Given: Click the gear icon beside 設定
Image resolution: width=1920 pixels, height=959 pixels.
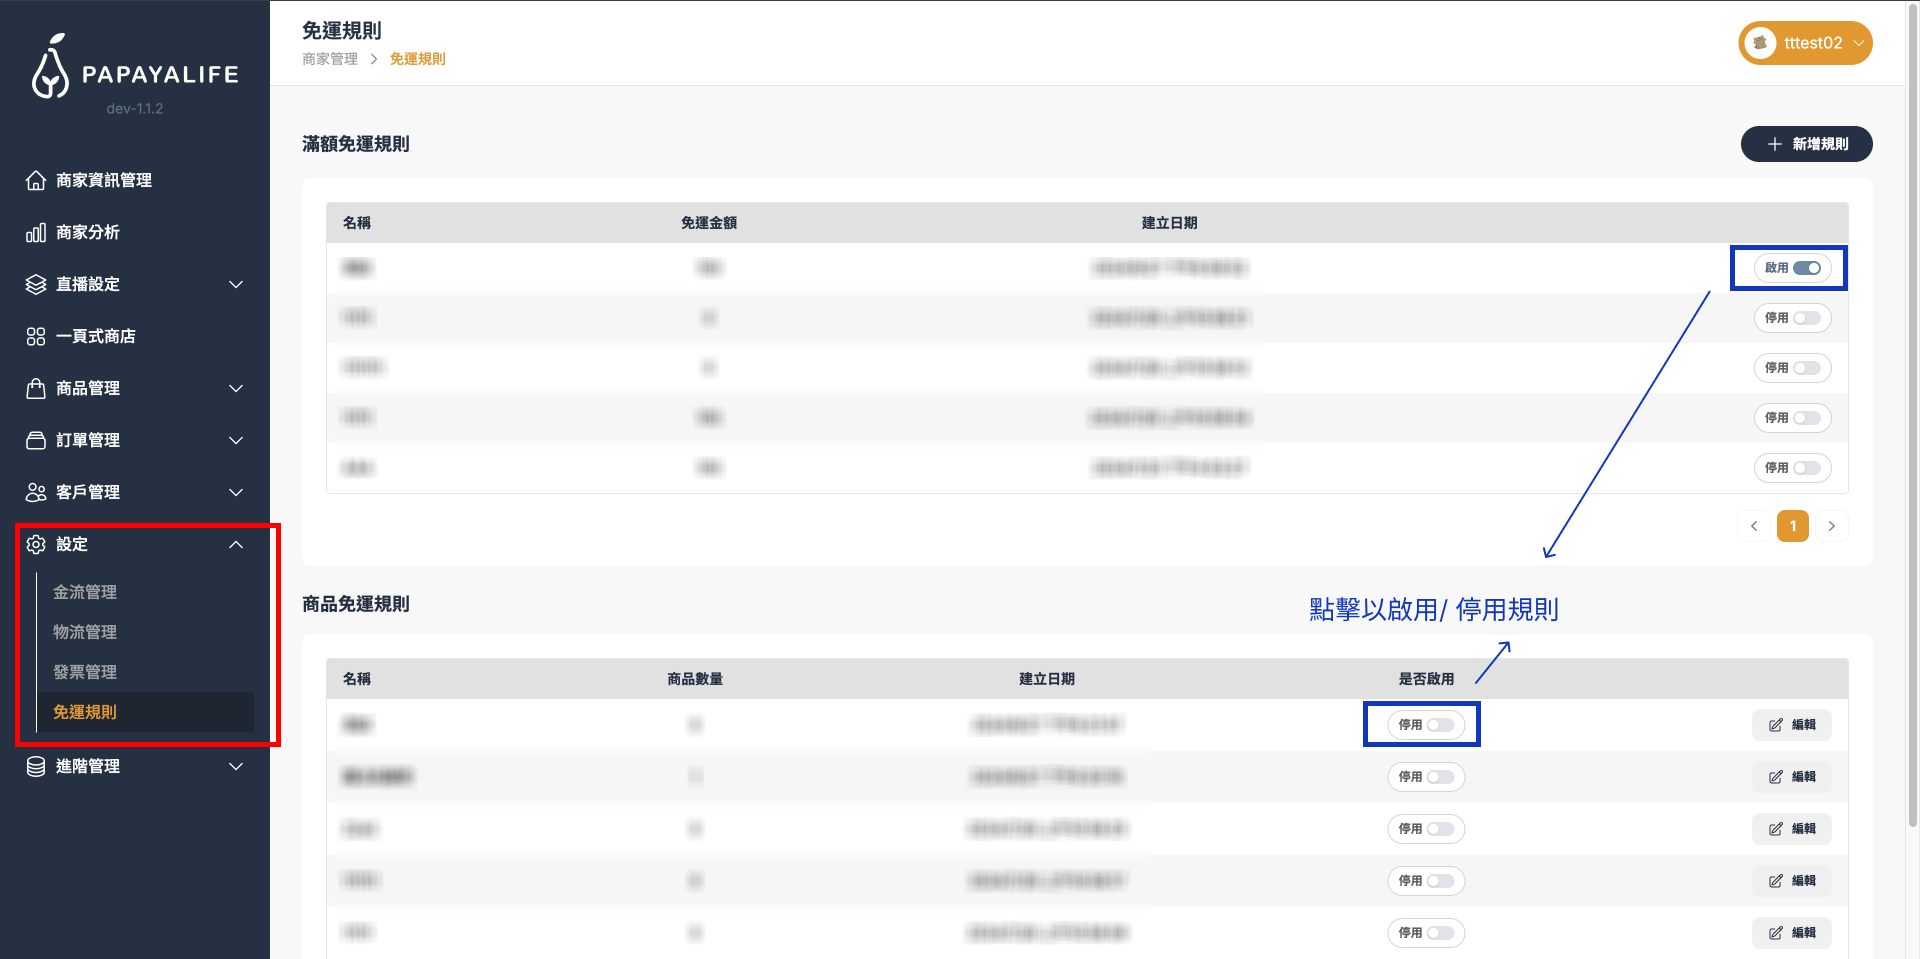Looking at the screenshot, I should (36, 544).
